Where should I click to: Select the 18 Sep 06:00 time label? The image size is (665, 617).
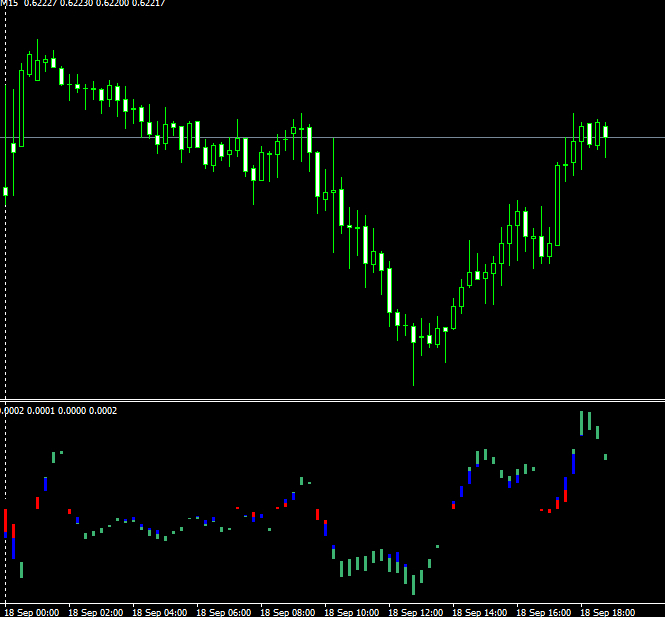(224, 611)
